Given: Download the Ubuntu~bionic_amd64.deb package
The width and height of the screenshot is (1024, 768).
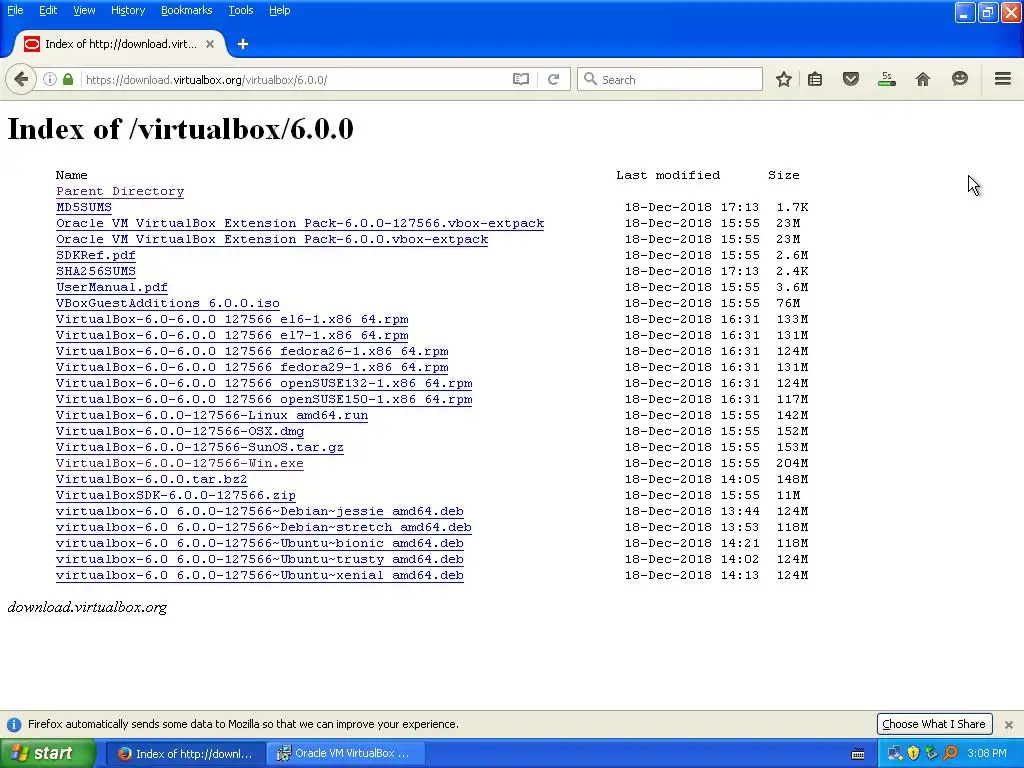Looking at the screenshot, I should coord(260,543).
